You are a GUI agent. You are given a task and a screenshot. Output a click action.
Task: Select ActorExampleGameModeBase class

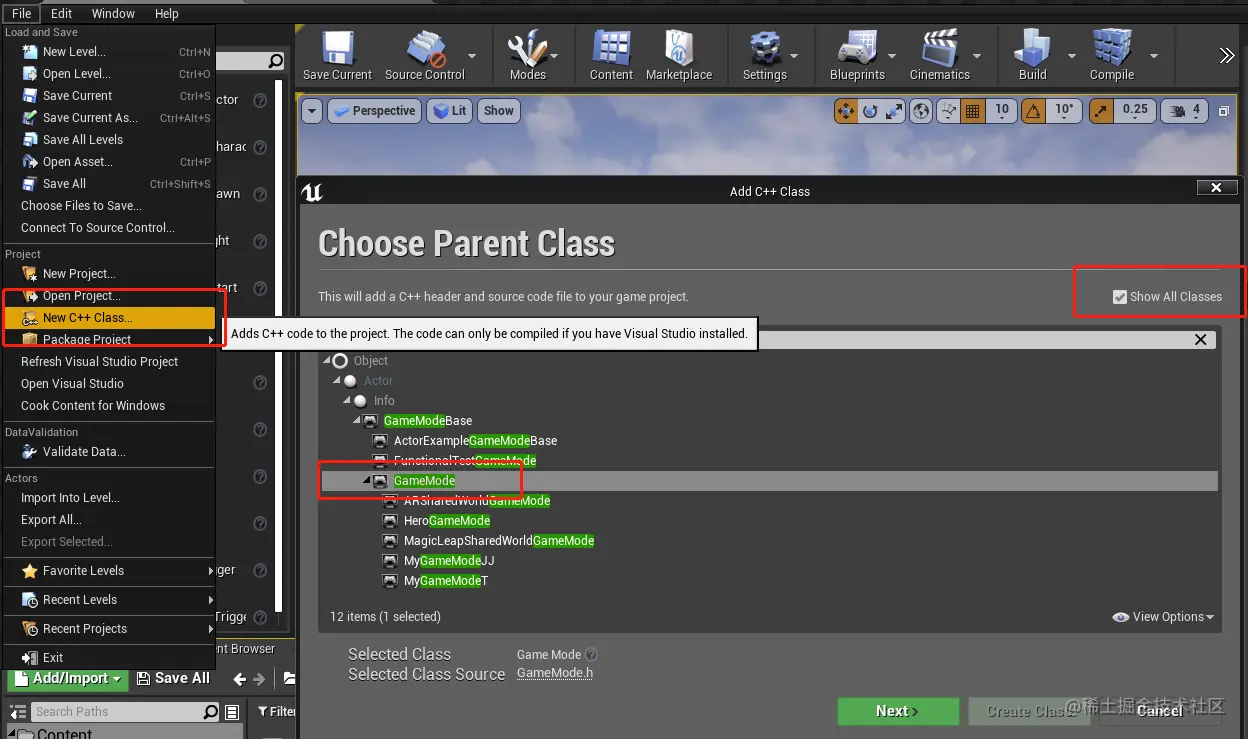coord(475,441)
